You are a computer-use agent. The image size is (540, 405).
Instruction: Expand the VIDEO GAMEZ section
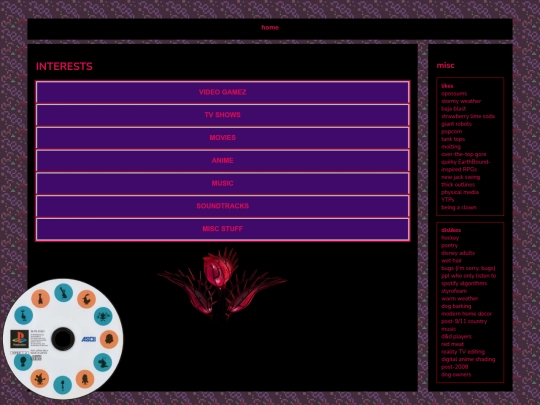[x=222, y=92]
